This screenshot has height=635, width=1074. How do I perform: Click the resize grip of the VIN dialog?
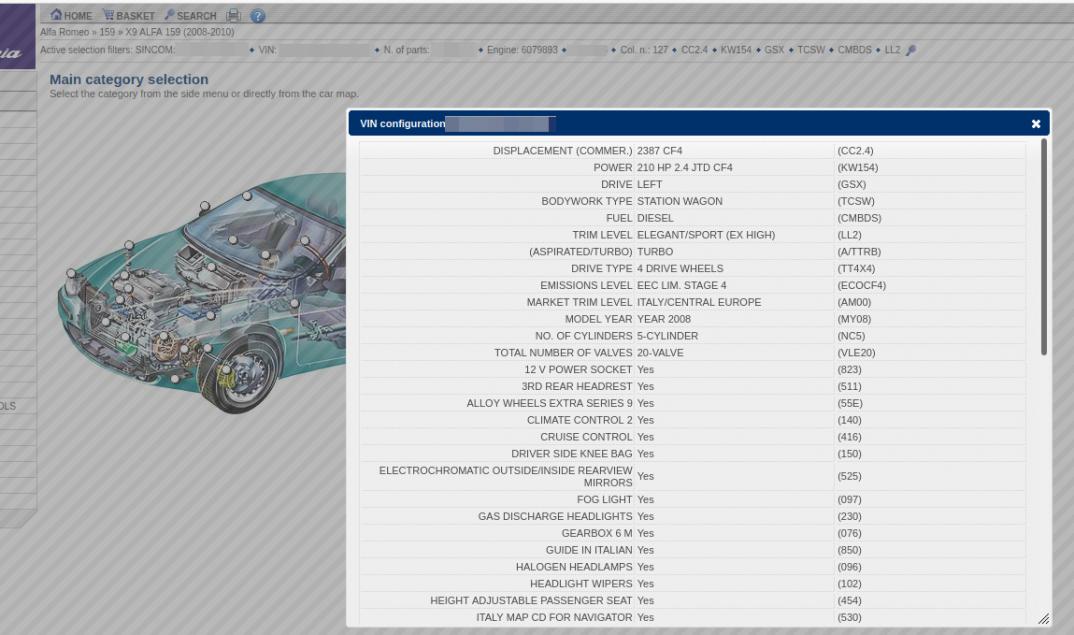1043,619
